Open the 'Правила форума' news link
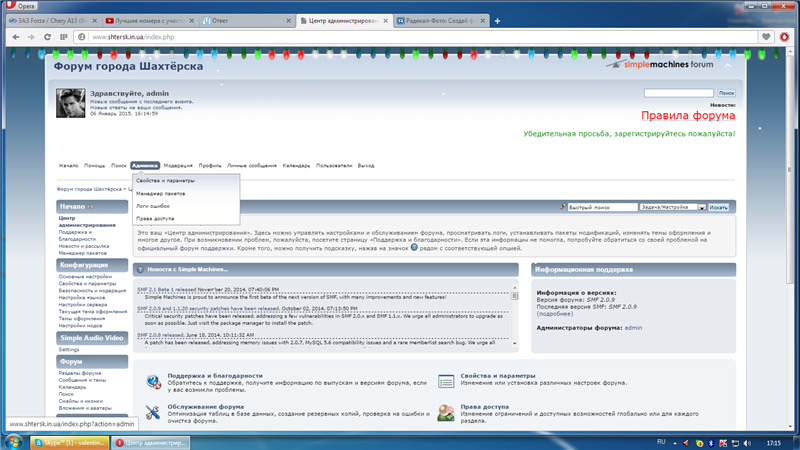The width and height of the screenshot is (800, 450). tap(688, 115)
